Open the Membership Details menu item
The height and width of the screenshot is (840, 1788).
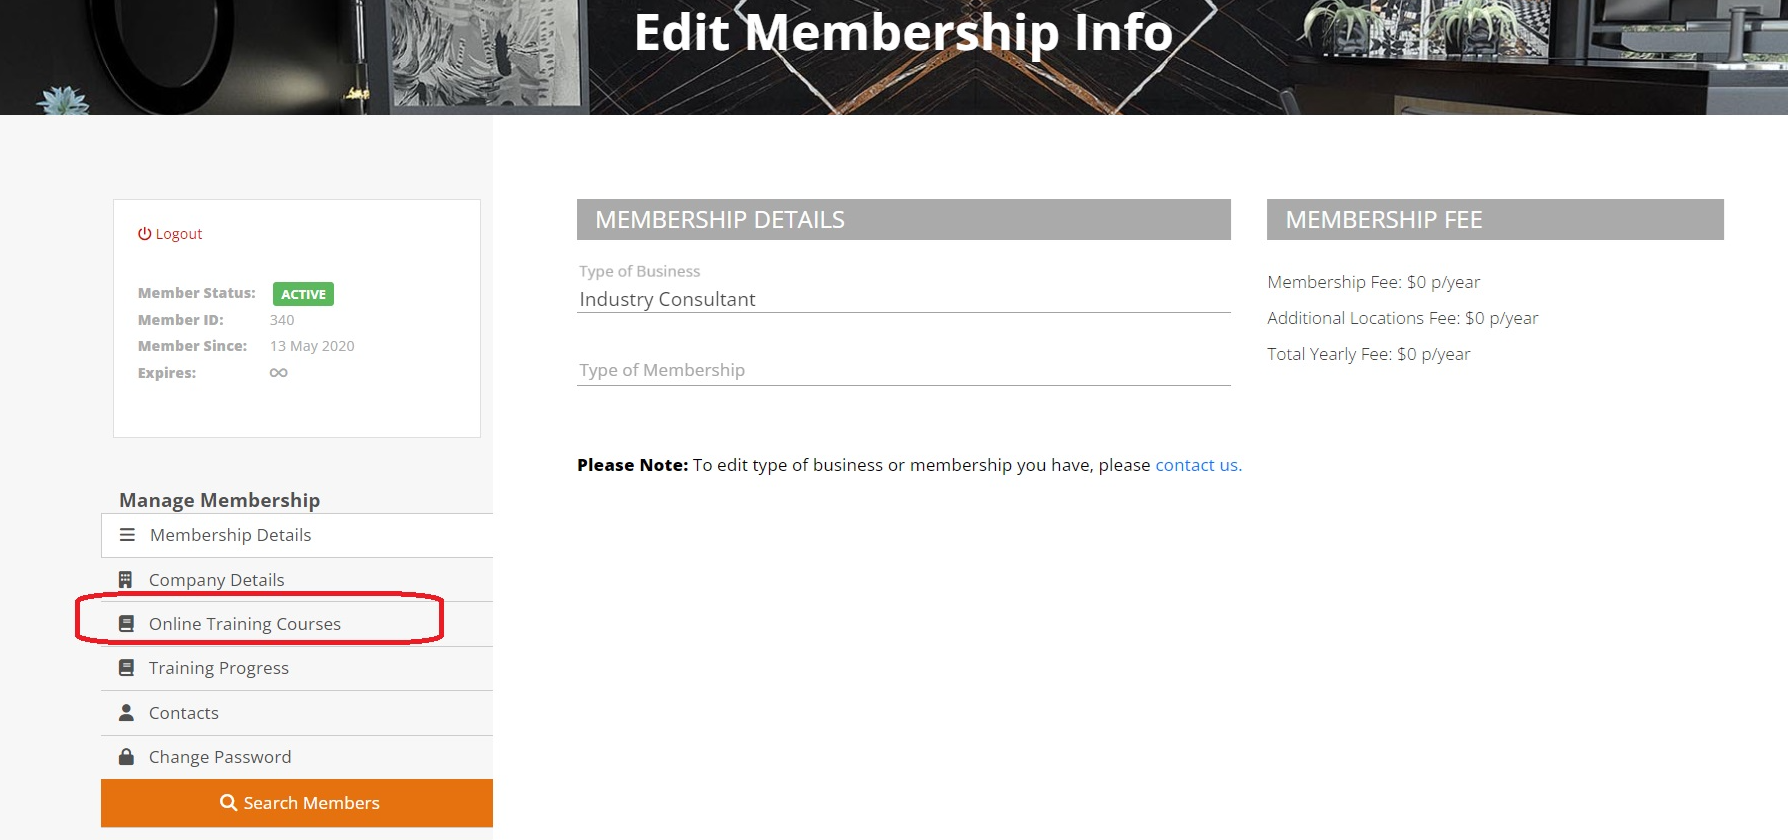tap(230, 535)
